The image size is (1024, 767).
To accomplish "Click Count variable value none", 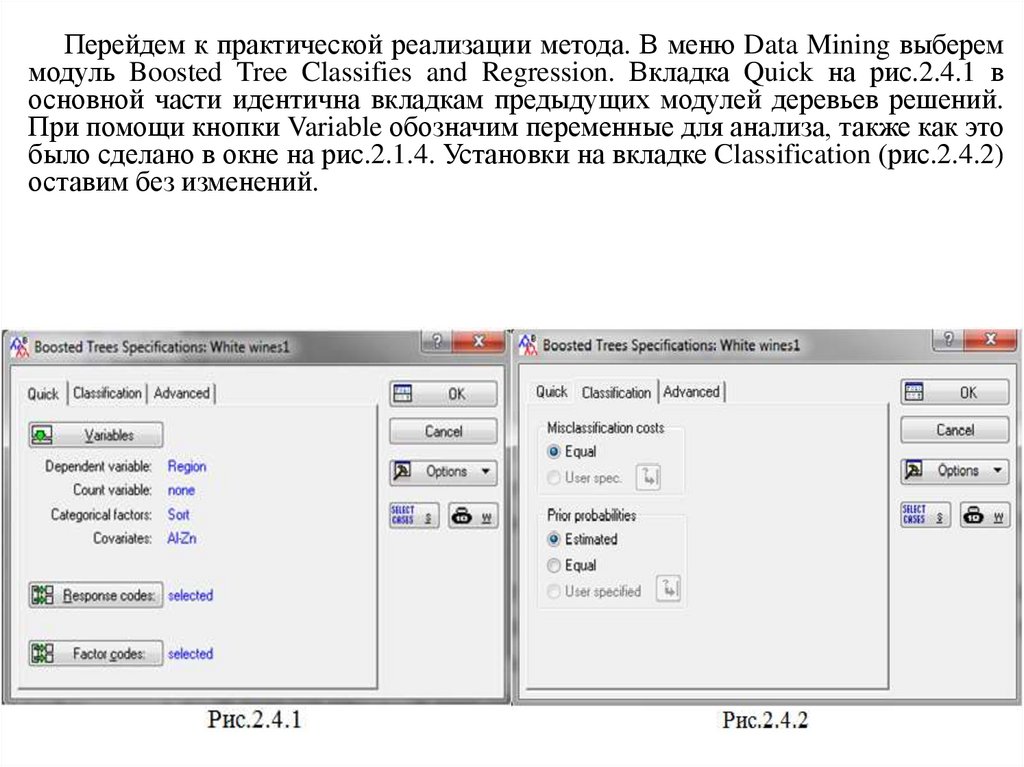I will [x=181, y=490].
